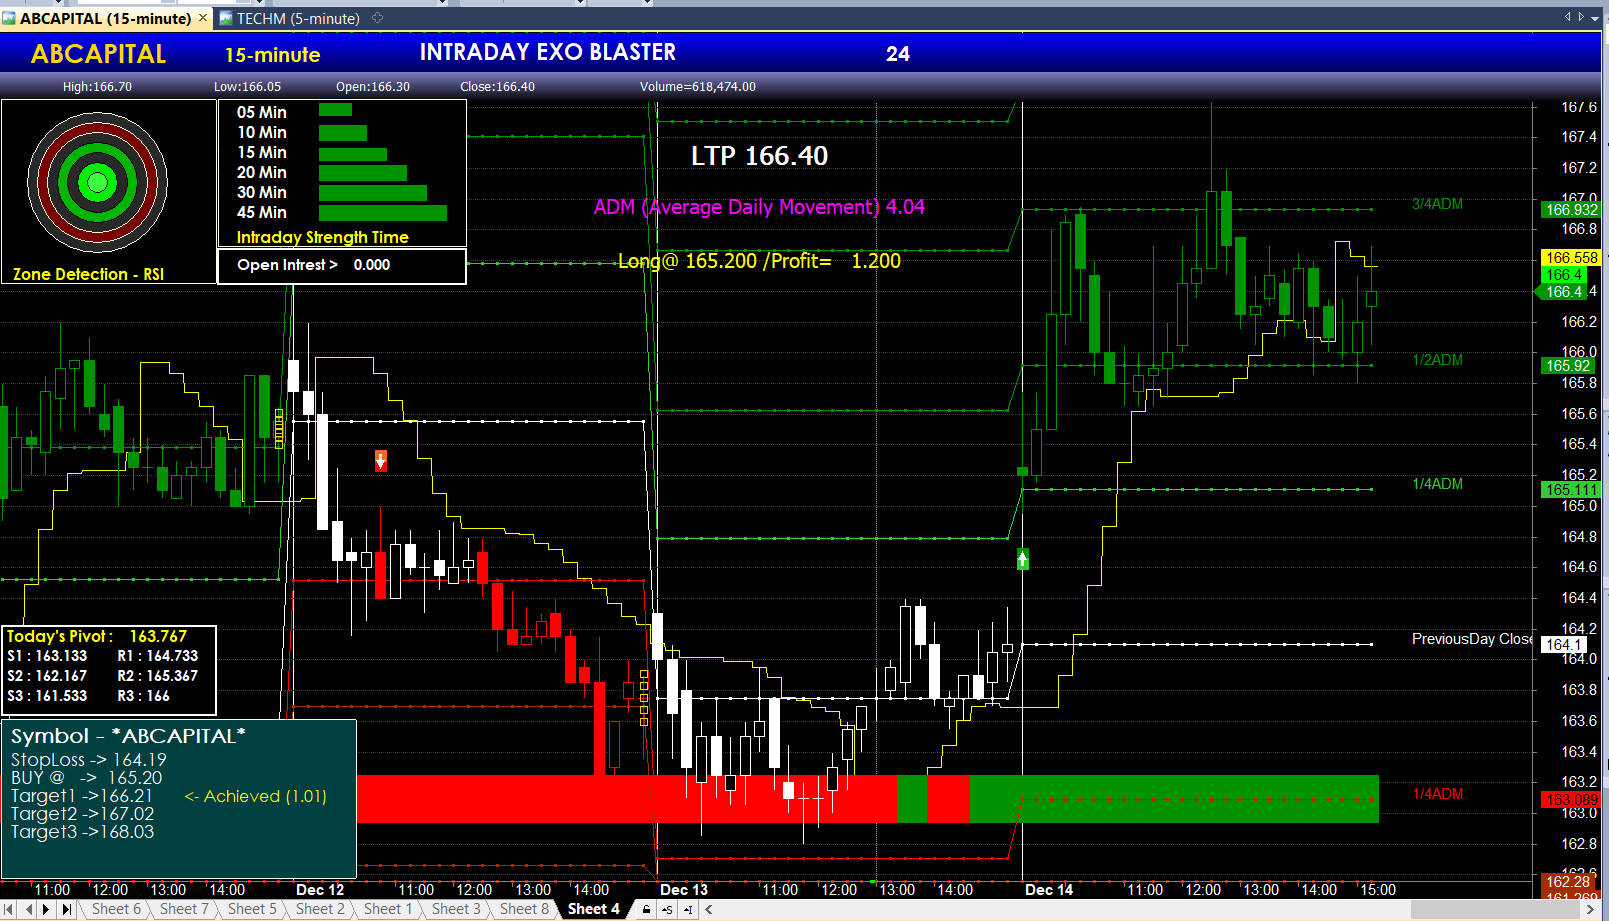Screen dimensions: 1609x921
Task: Click the R1 : 164.733 level
Action: (158, 656)
